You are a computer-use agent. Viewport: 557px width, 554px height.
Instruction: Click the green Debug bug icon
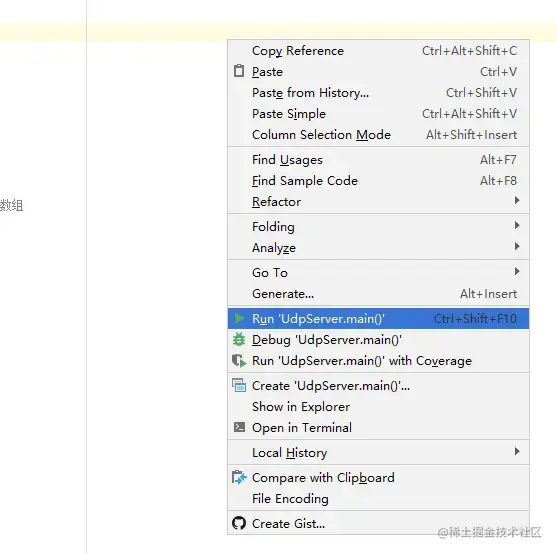(239, 339)
